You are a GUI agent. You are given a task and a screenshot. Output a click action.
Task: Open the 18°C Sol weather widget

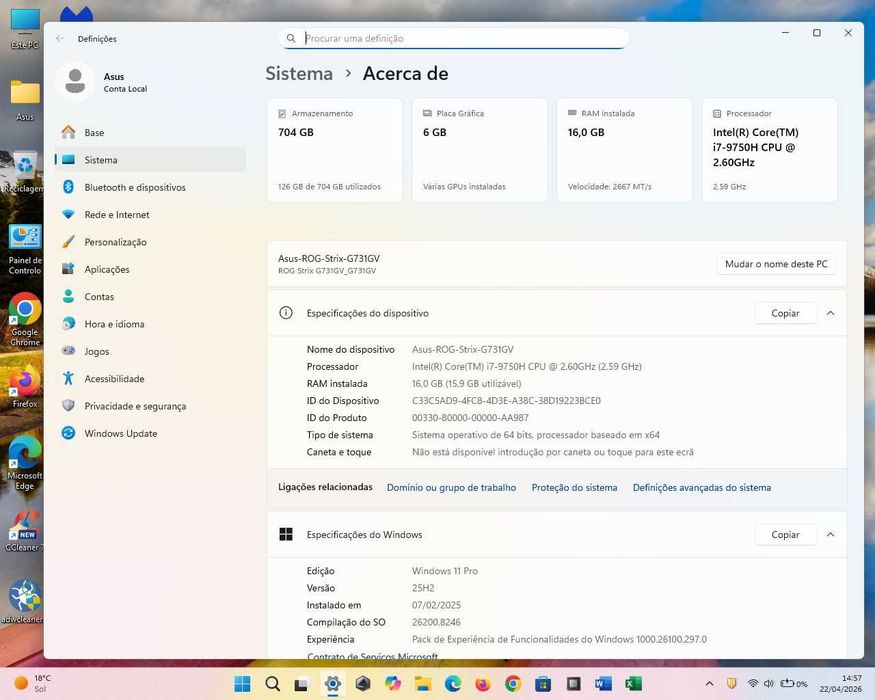tap(33, 683)
